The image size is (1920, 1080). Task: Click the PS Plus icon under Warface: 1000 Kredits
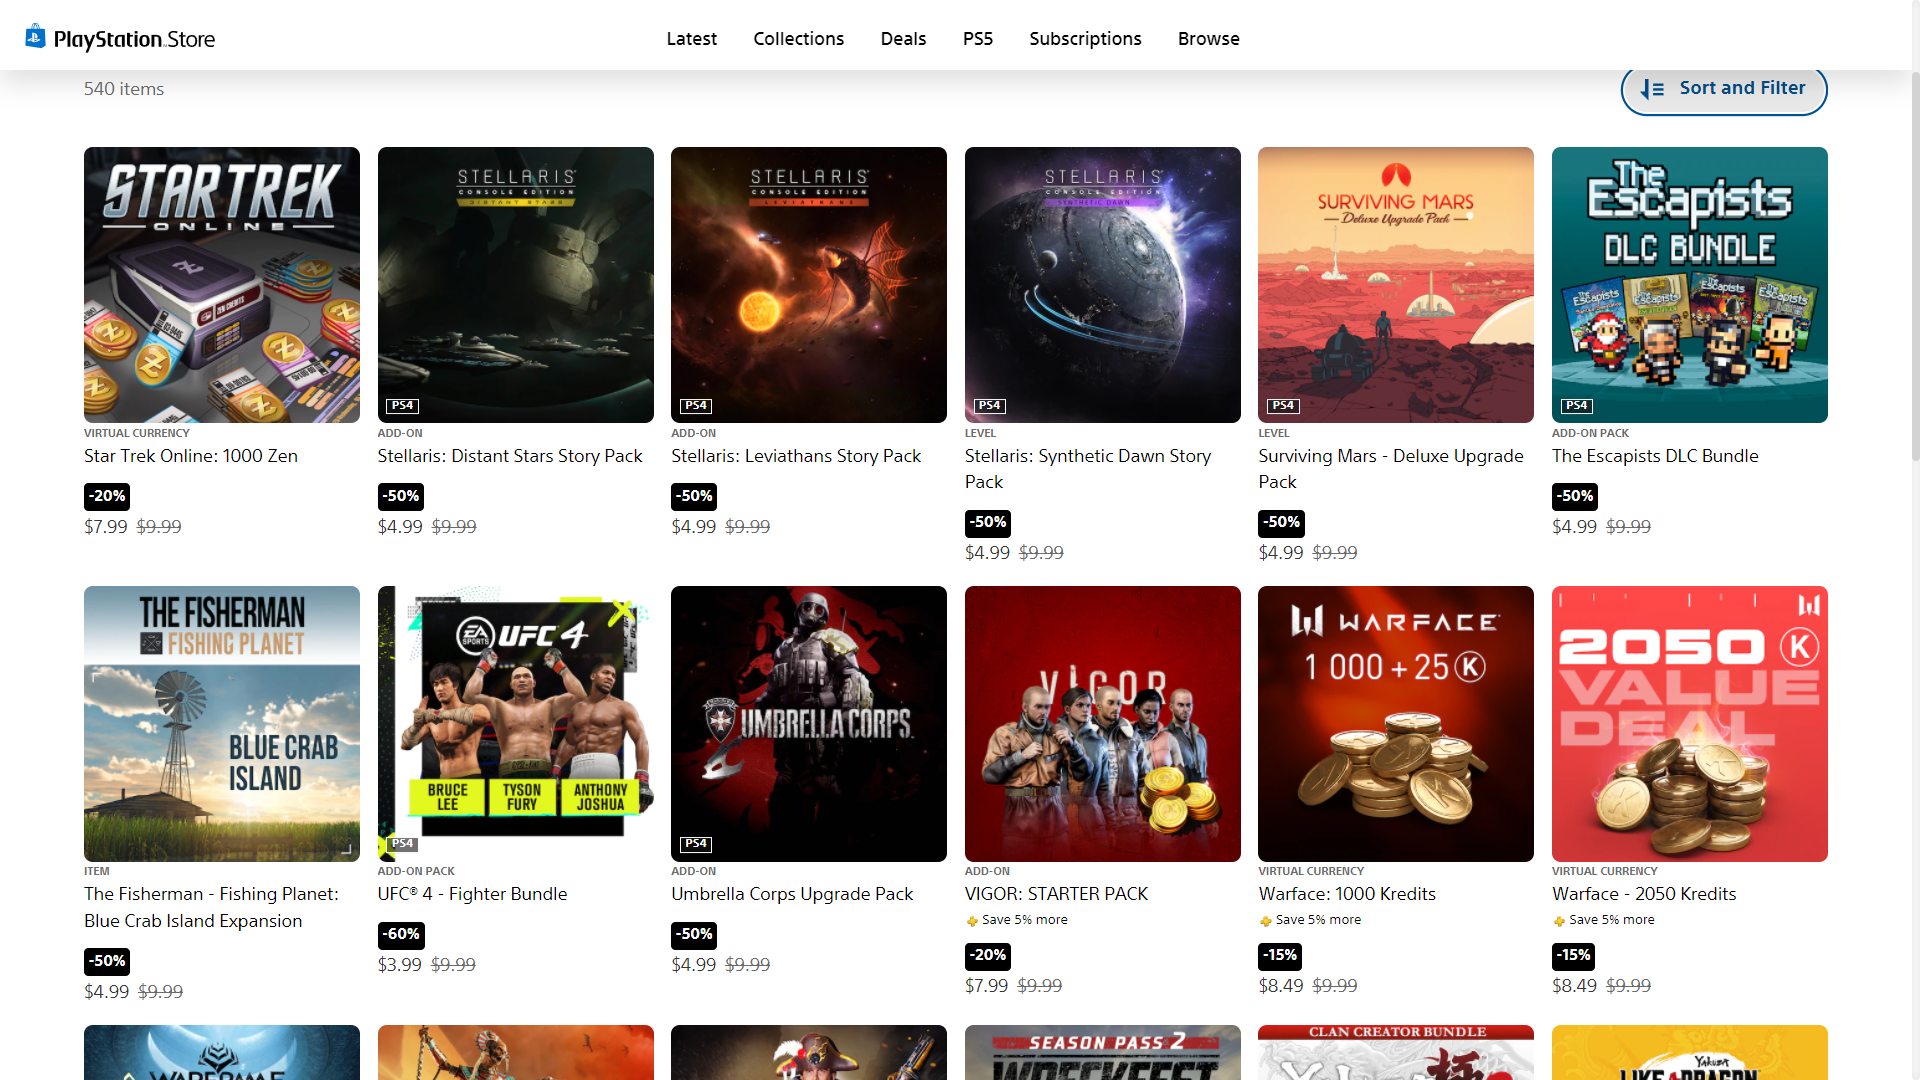[x=1265, y=921]
